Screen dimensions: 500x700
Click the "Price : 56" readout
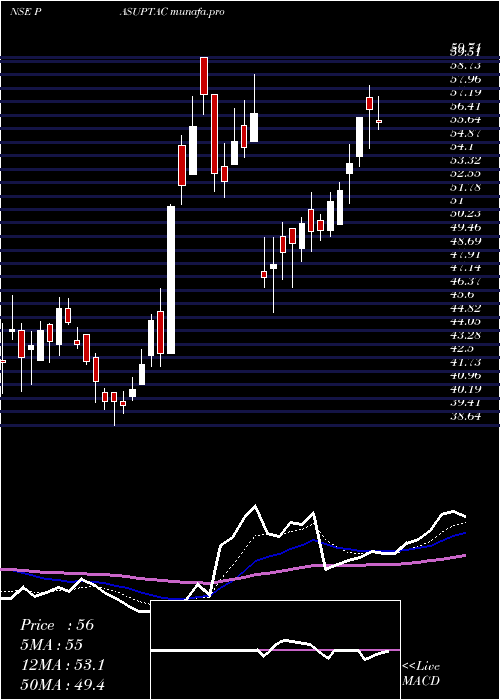[57, 625]
